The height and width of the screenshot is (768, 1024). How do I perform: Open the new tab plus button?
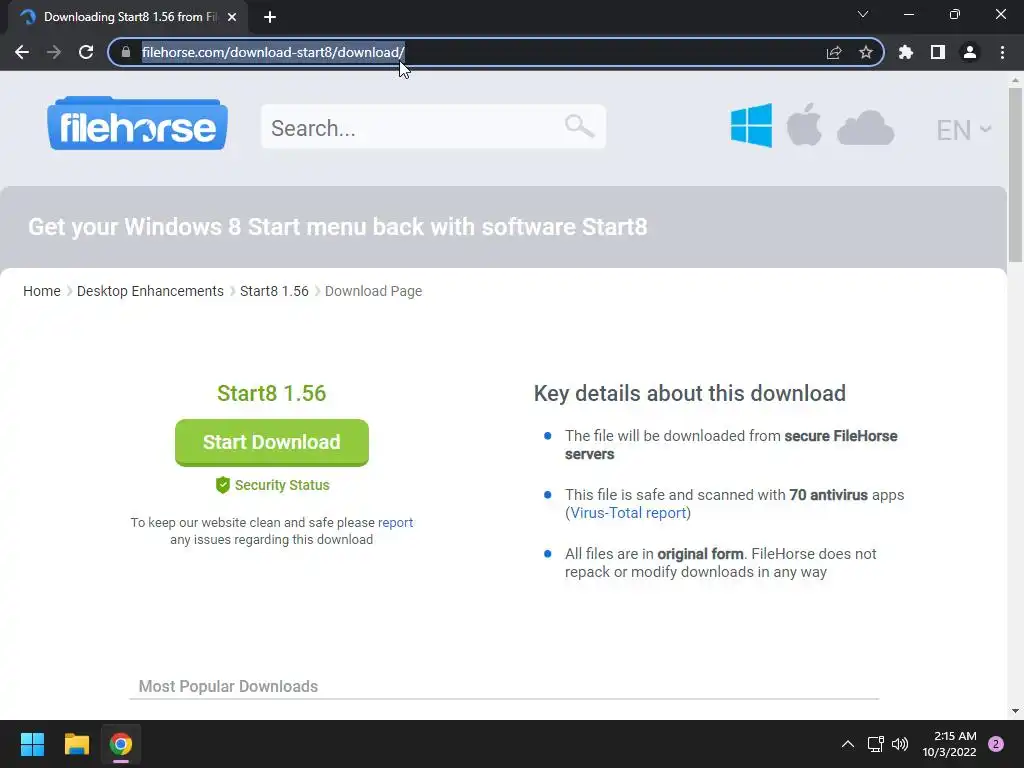coord(270,17)
